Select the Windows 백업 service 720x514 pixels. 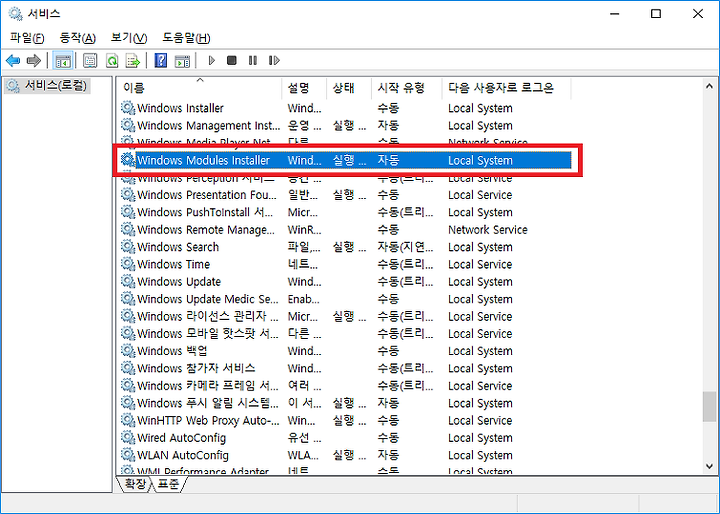tap(344, 351)
